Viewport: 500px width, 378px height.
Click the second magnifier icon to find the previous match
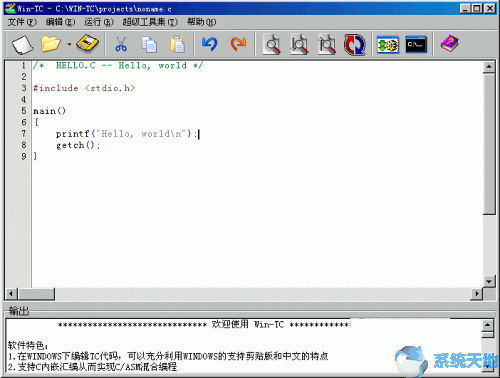point(299,44)
